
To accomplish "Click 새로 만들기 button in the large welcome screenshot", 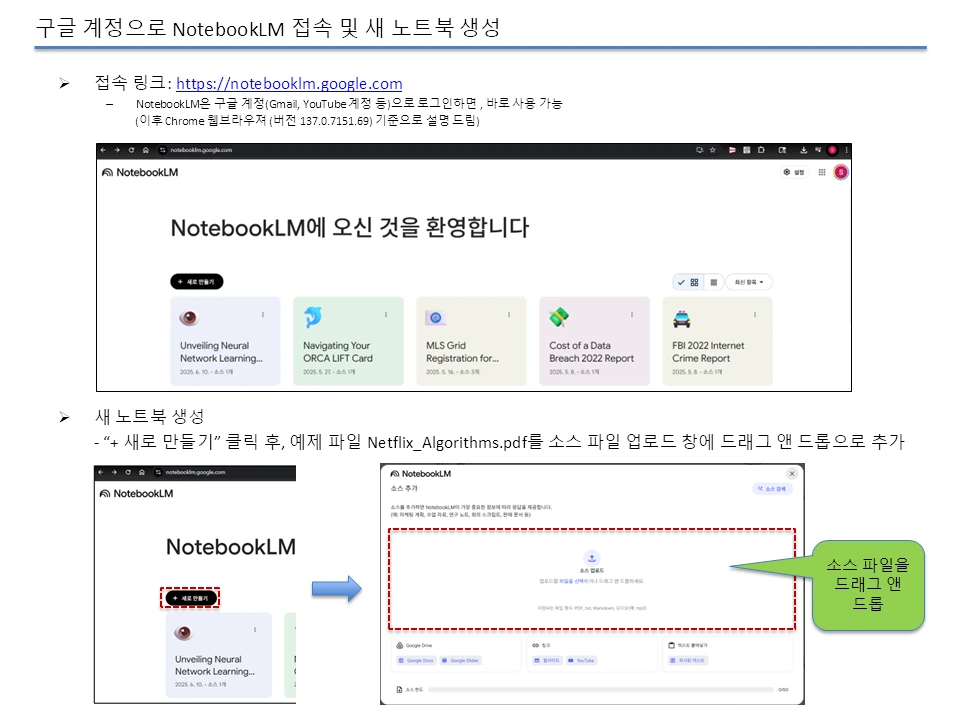I will click(197, 282).
